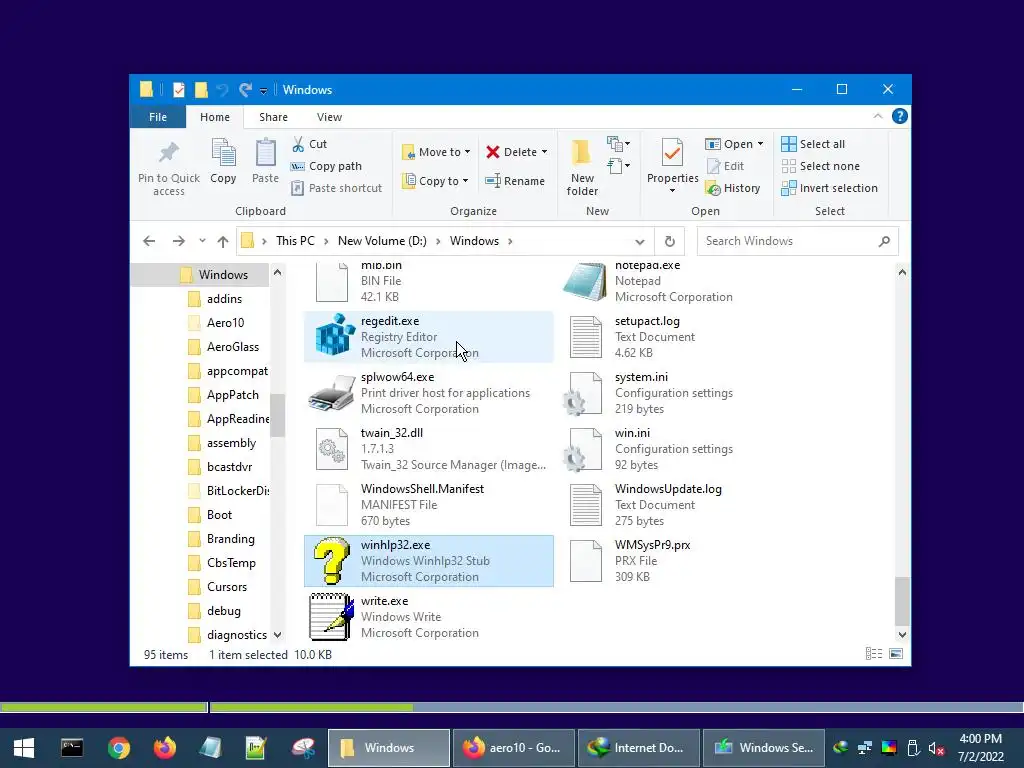Click the Cut scissors icon
This screenshot has width=1024, height=768.
(298, 144)
